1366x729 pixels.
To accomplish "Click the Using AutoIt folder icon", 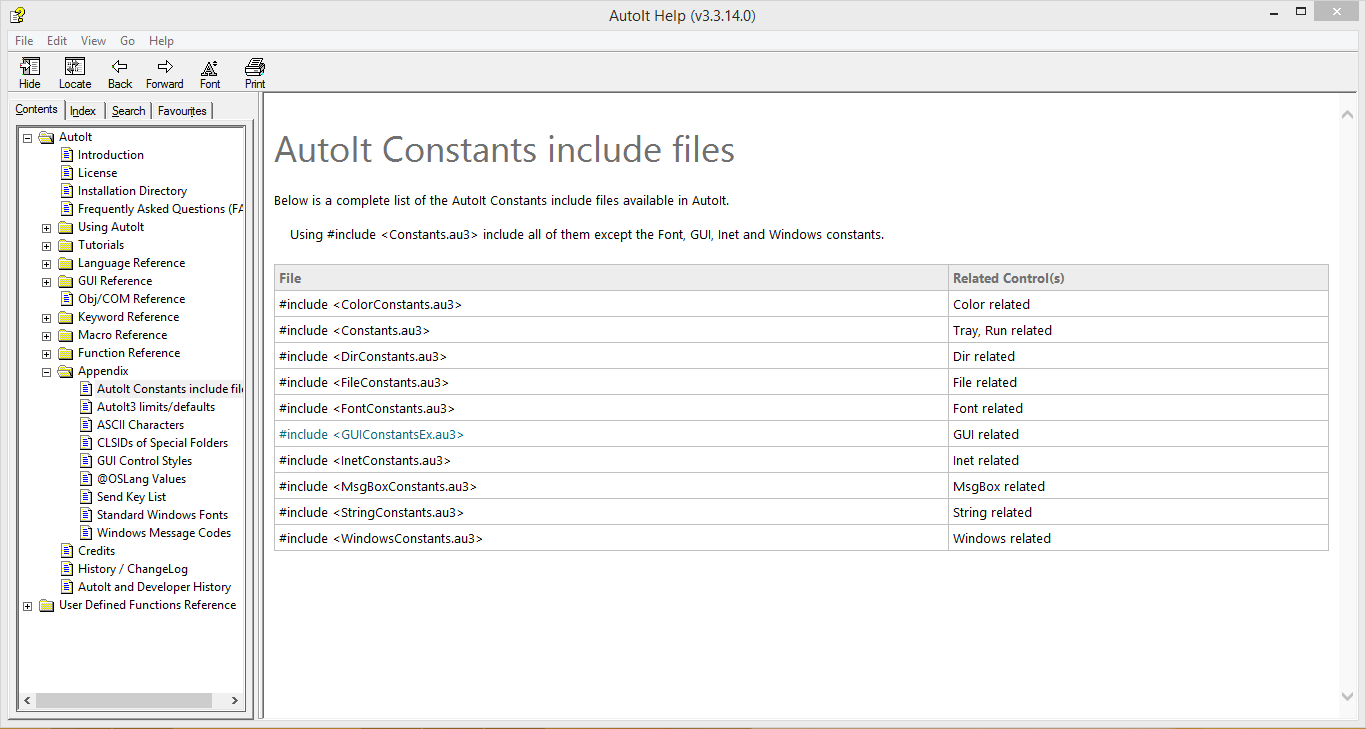I will (x=65, y=227).
